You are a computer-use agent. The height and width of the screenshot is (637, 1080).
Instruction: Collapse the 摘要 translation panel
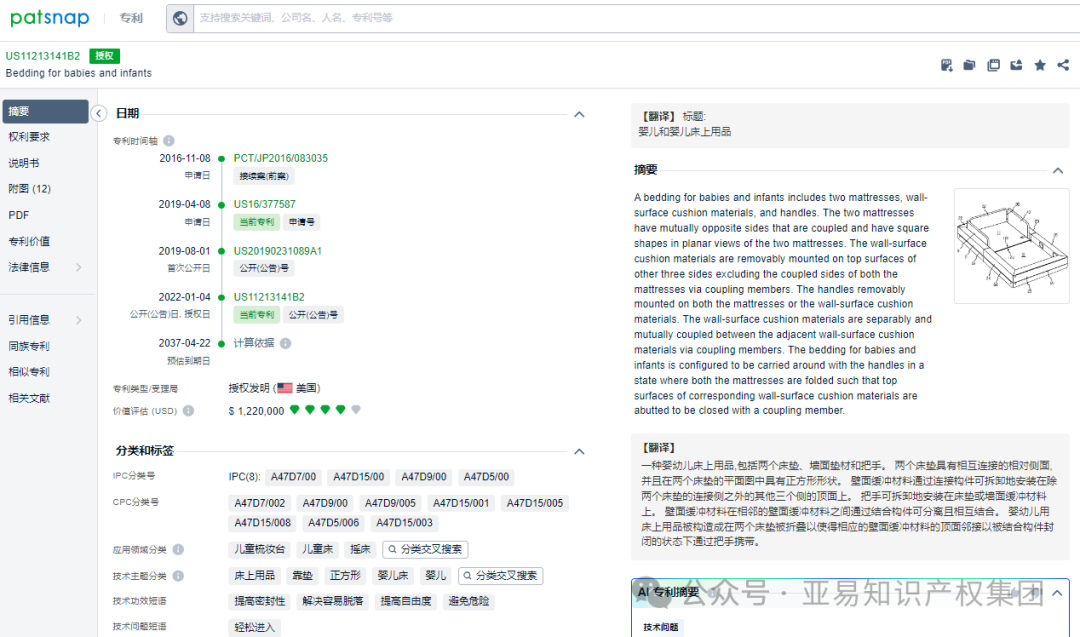pos(1057,170)
